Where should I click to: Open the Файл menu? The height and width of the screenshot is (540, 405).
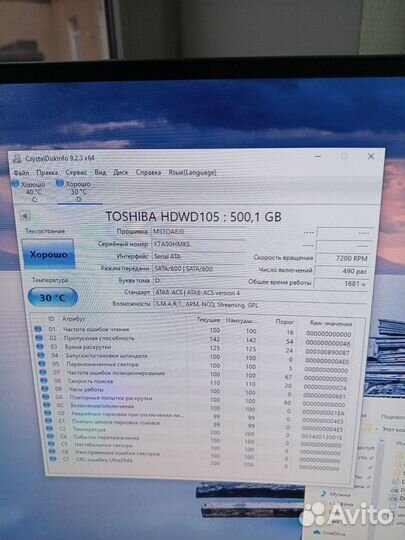click(21, 172)
